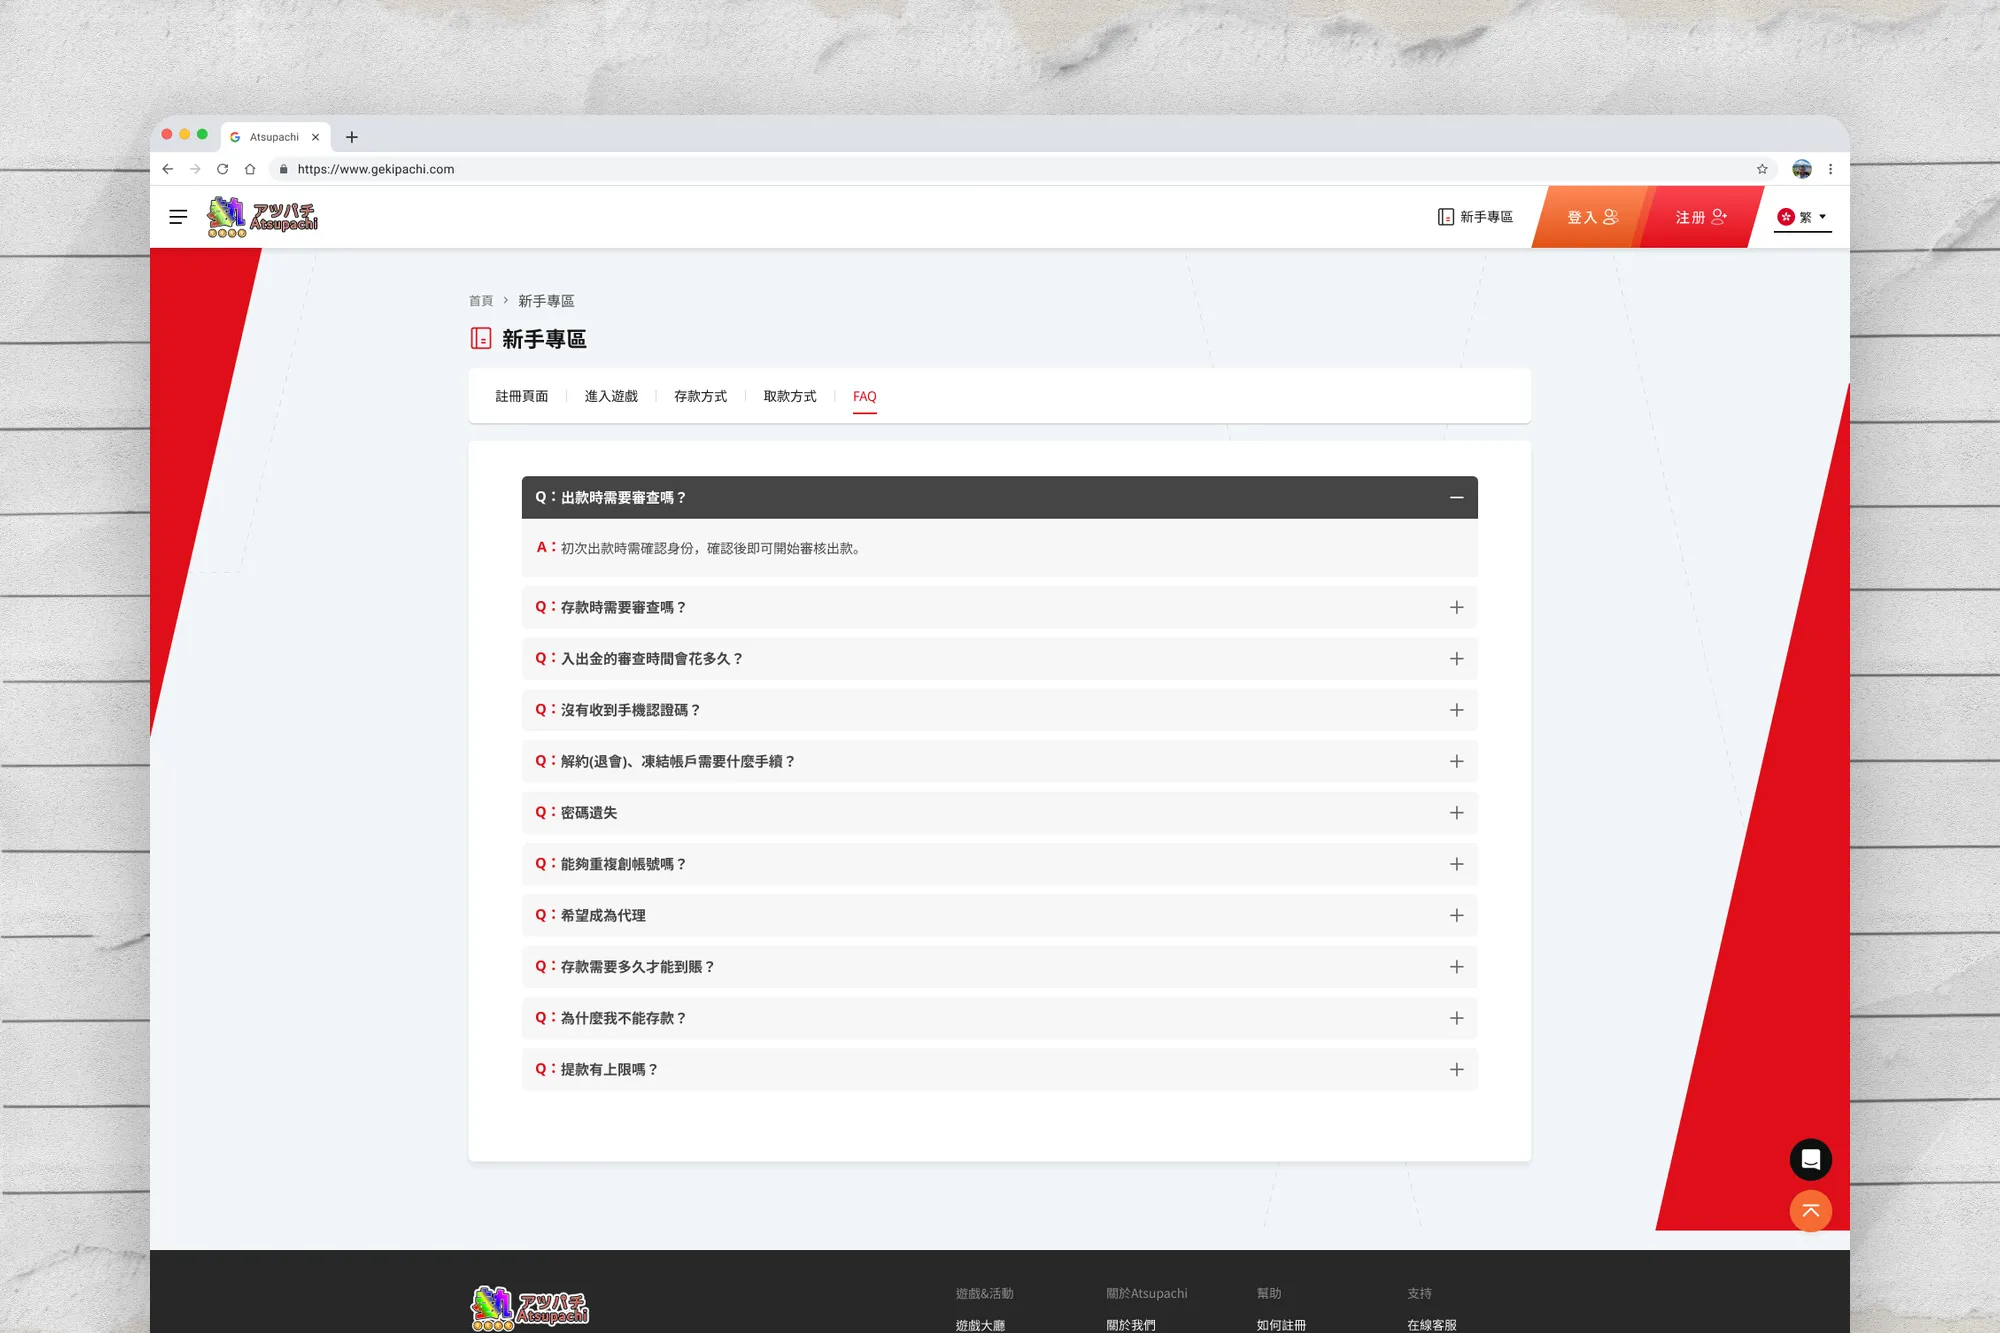The height and width of the screenshot is (1333, 2000).
Task: Expand the 希望成為代理 question
Action: coord(1000,915)
